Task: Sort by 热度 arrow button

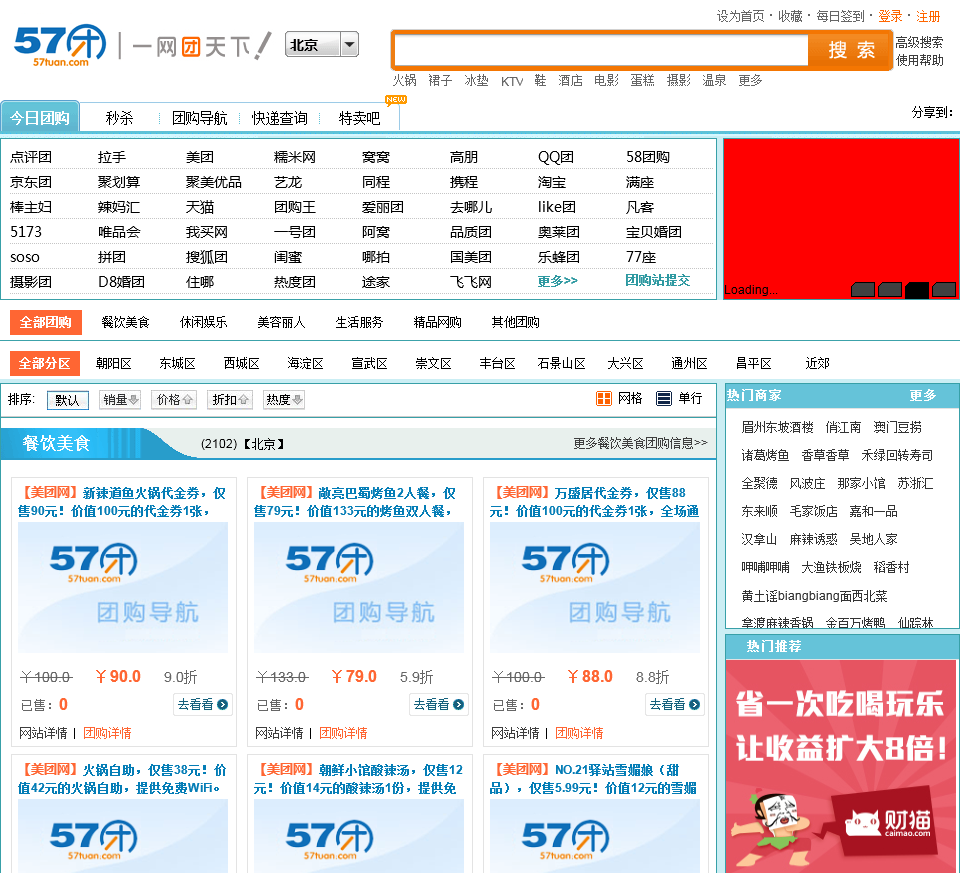Action: (x=284, y=400)
